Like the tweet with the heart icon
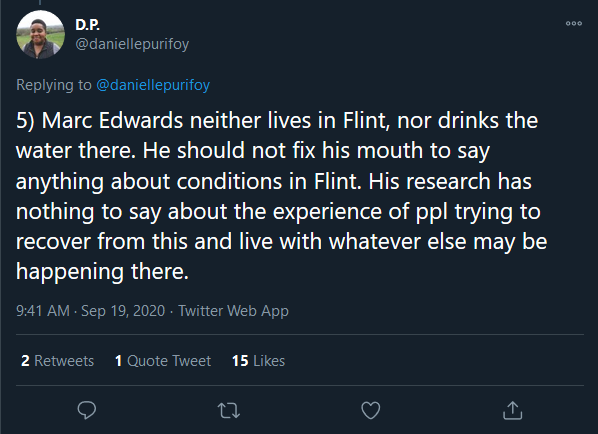This screenshot has width=598, height=434. click(371, 410)
